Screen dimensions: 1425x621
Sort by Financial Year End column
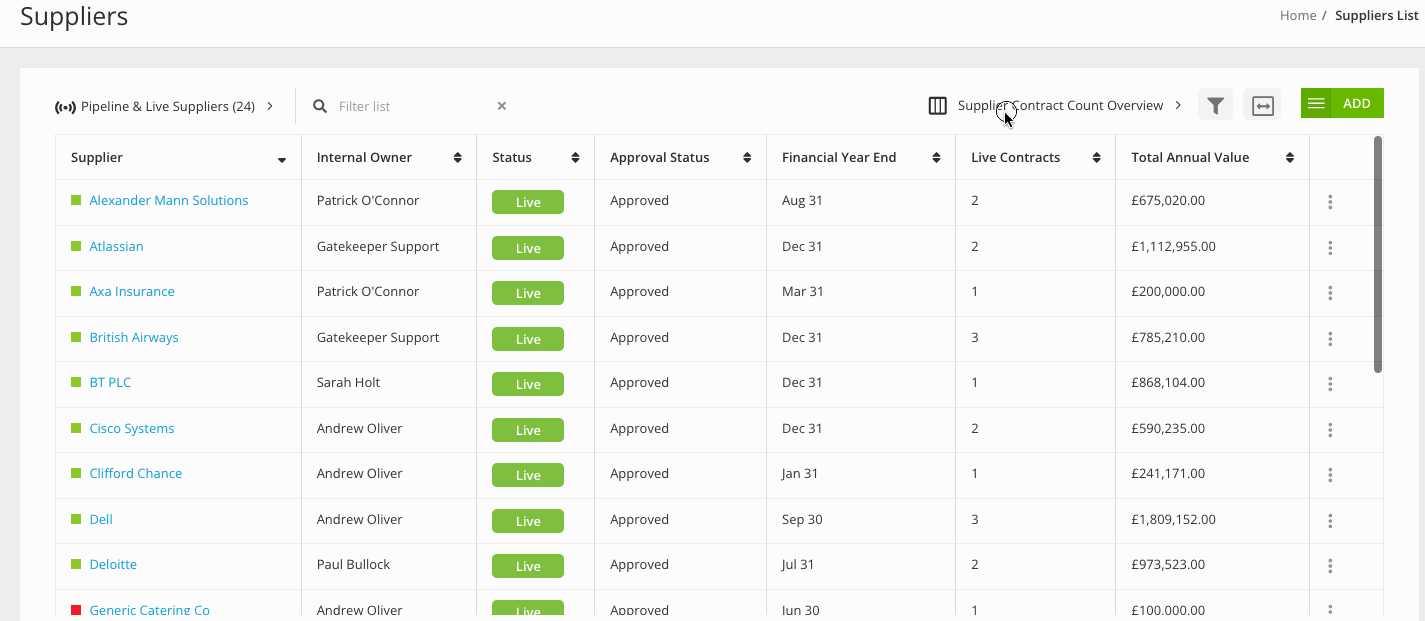click(x=936, y=158)
